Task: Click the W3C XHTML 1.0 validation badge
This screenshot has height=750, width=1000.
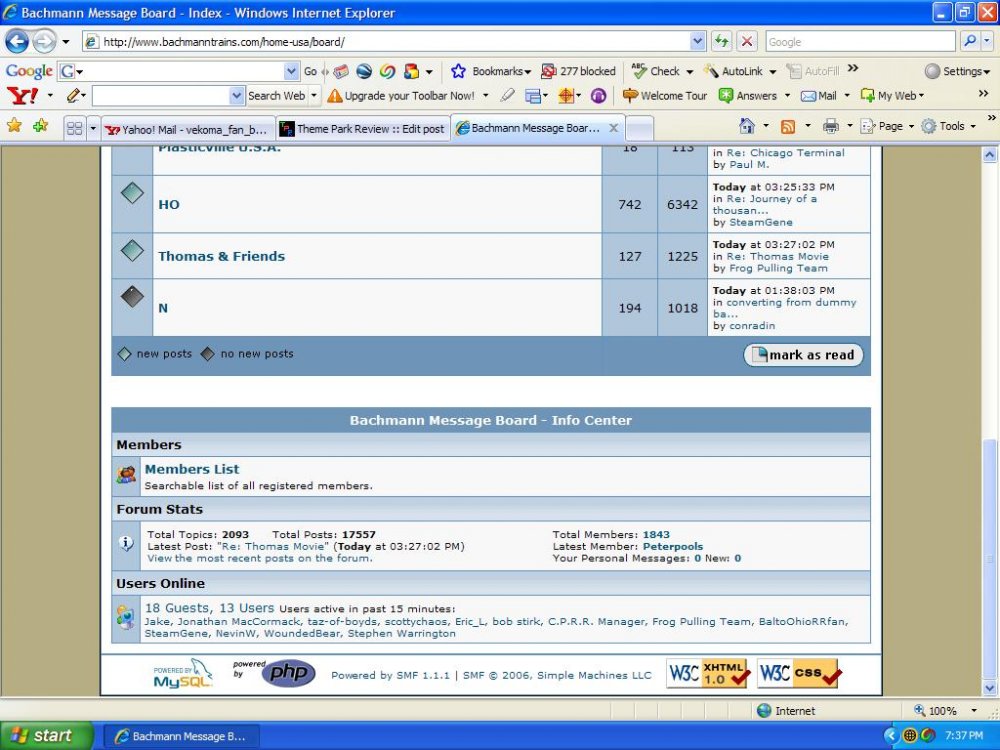Action: (x=708, y=674)
